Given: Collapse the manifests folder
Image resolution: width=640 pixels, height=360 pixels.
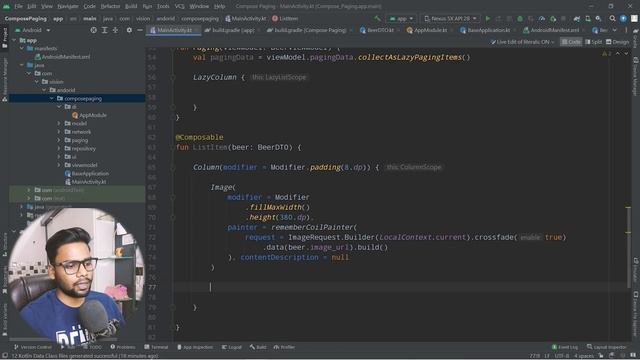Looking at the screenshot, I should point(22,48).
